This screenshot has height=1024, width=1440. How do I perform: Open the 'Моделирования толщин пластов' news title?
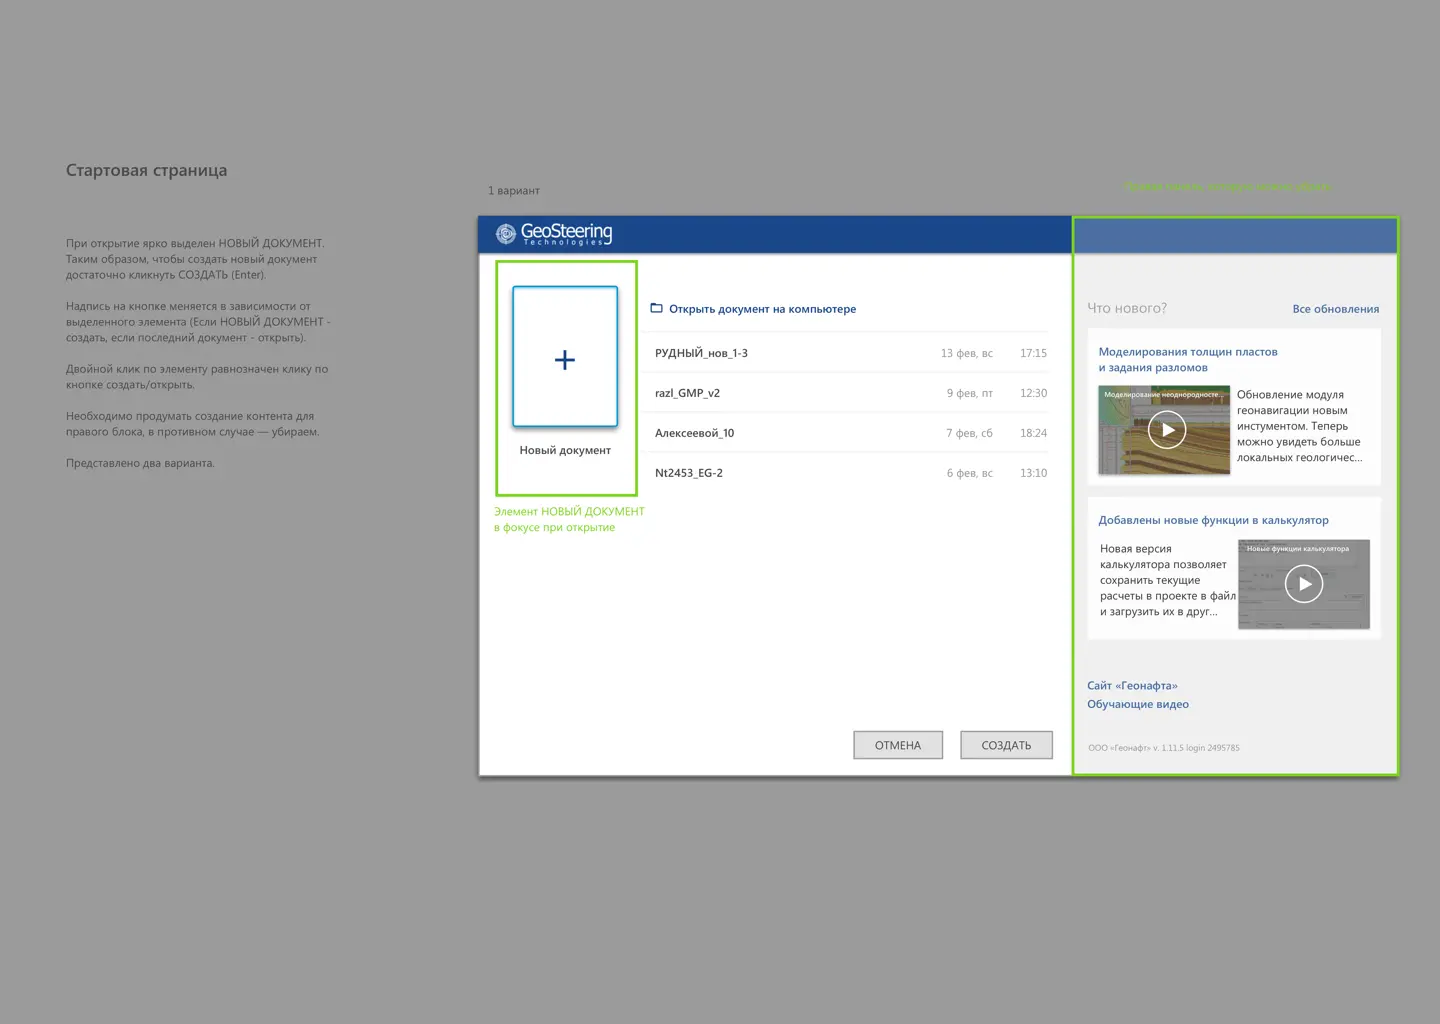pos(1188,360)
